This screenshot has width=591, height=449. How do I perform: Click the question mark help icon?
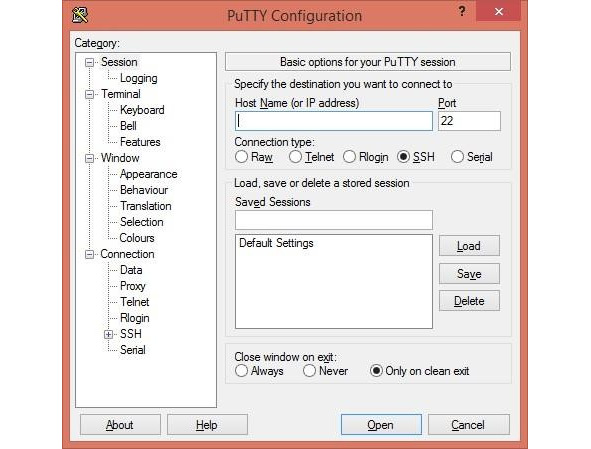(462, 12)
